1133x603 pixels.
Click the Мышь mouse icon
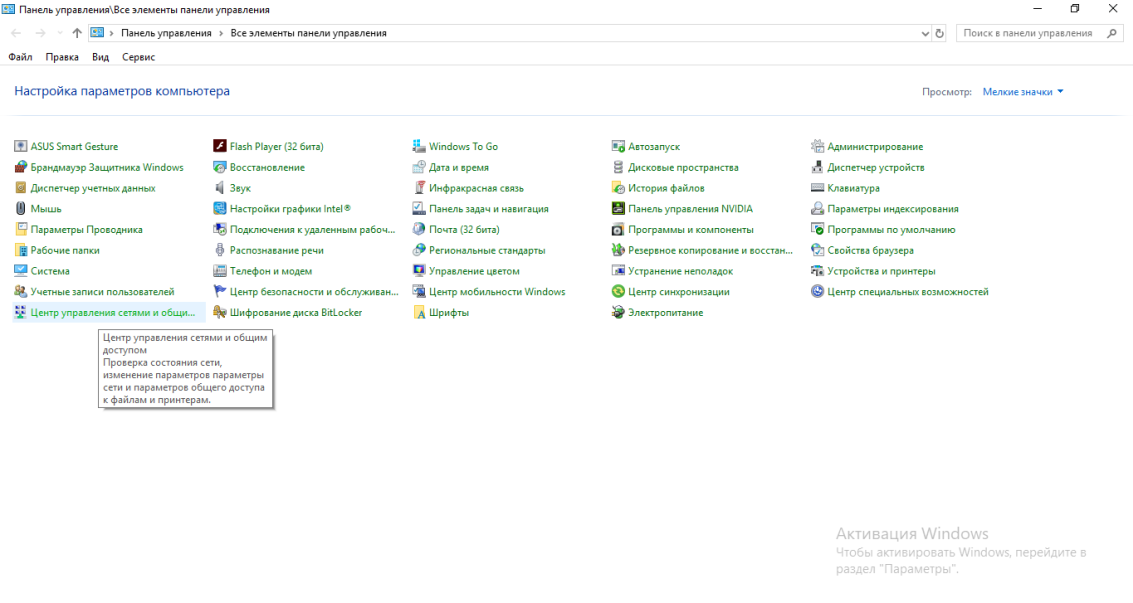pos(20,209)
